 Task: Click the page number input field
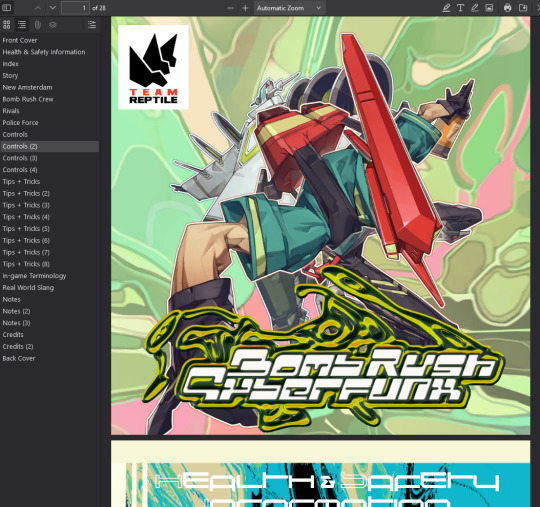click(75, 8)
